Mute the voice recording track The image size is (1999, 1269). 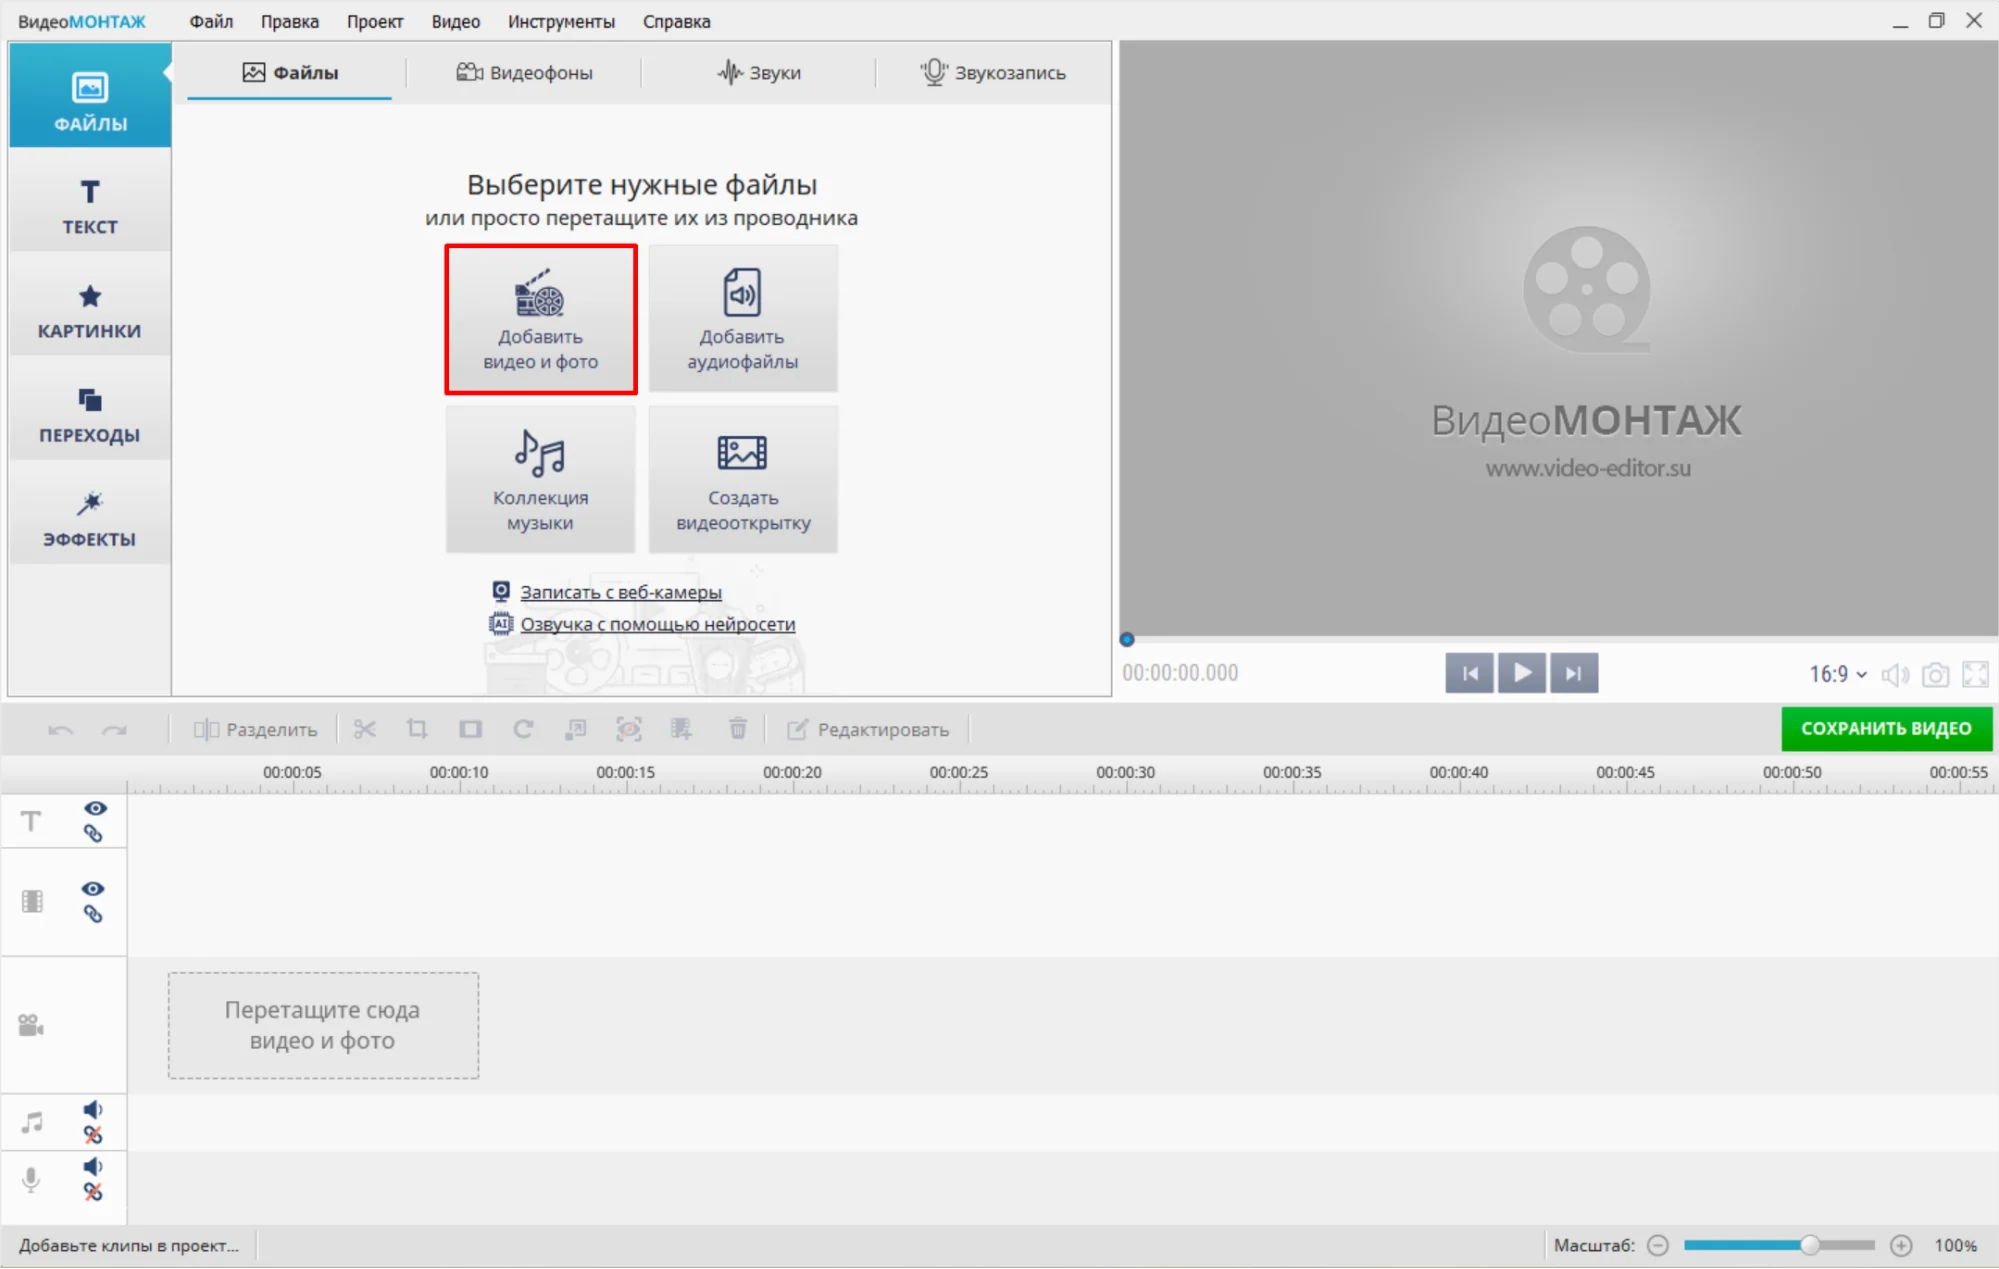tap(93, 1166)
